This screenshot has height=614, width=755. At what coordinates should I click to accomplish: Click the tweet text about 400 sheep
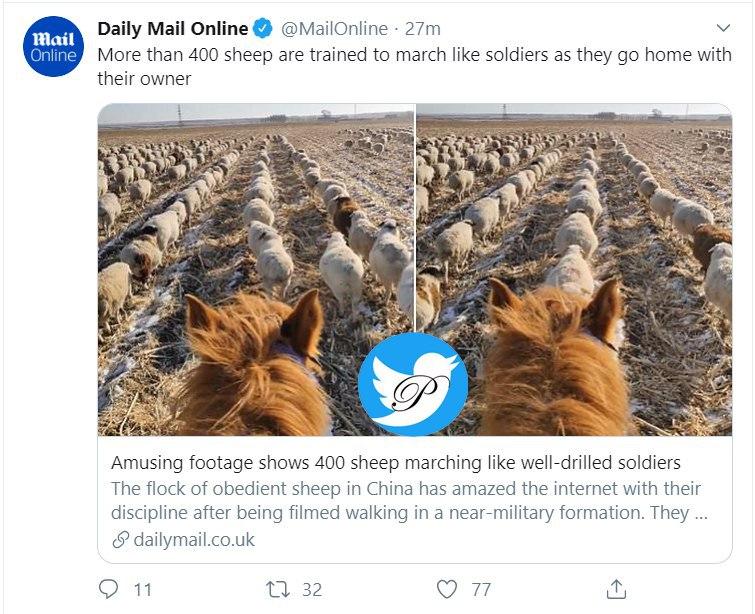(414, 66)
